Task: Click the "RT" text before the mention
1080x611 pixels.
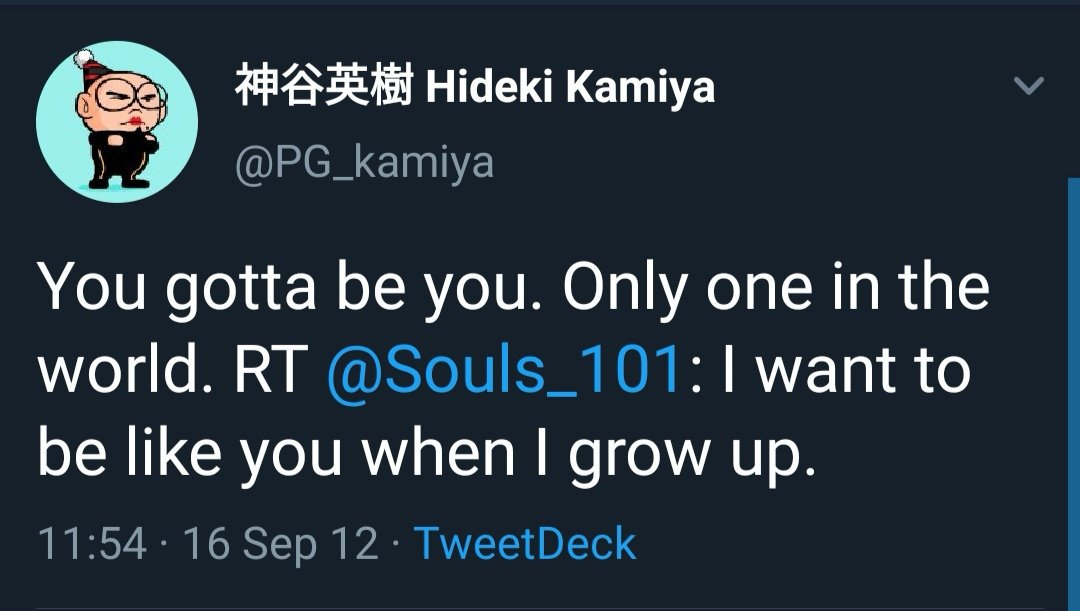Action: (269, 372)
